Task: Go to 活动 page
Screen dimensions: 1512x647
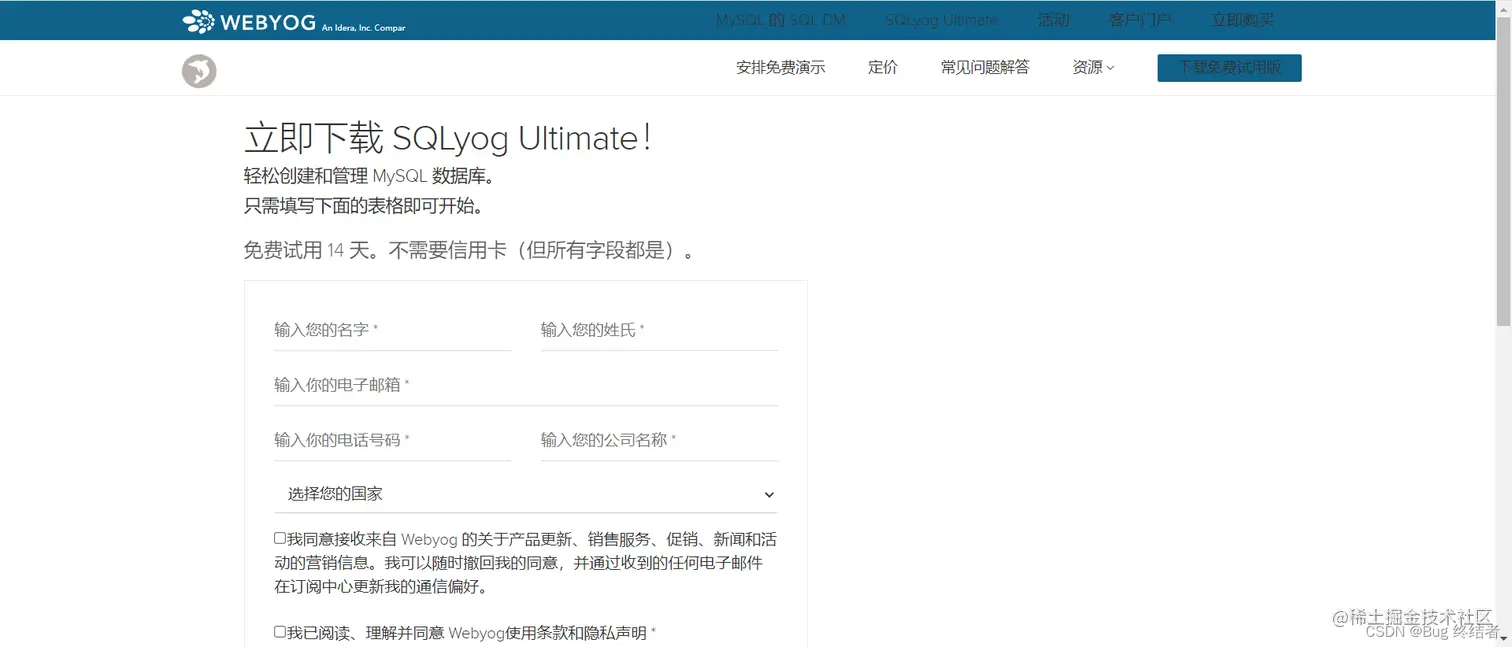Action: (x=1053, y=20)
